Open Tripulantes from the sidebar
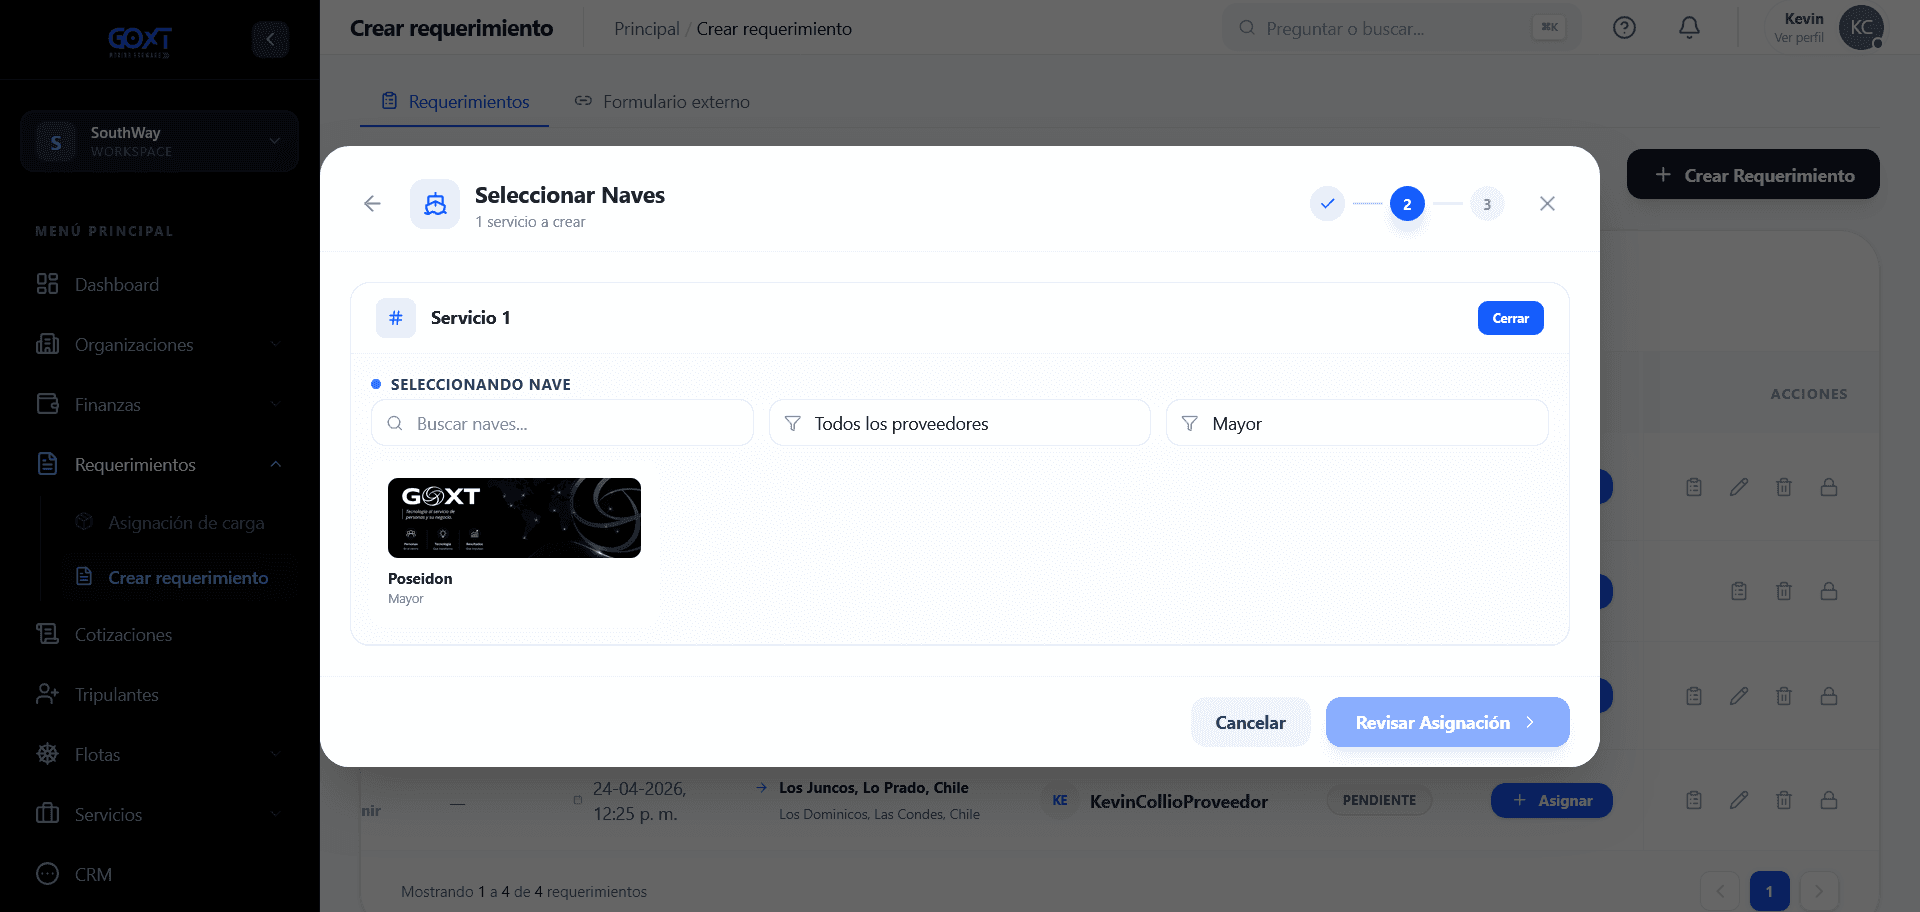The width and height of the screenshot is (1920, 912). 116,695
